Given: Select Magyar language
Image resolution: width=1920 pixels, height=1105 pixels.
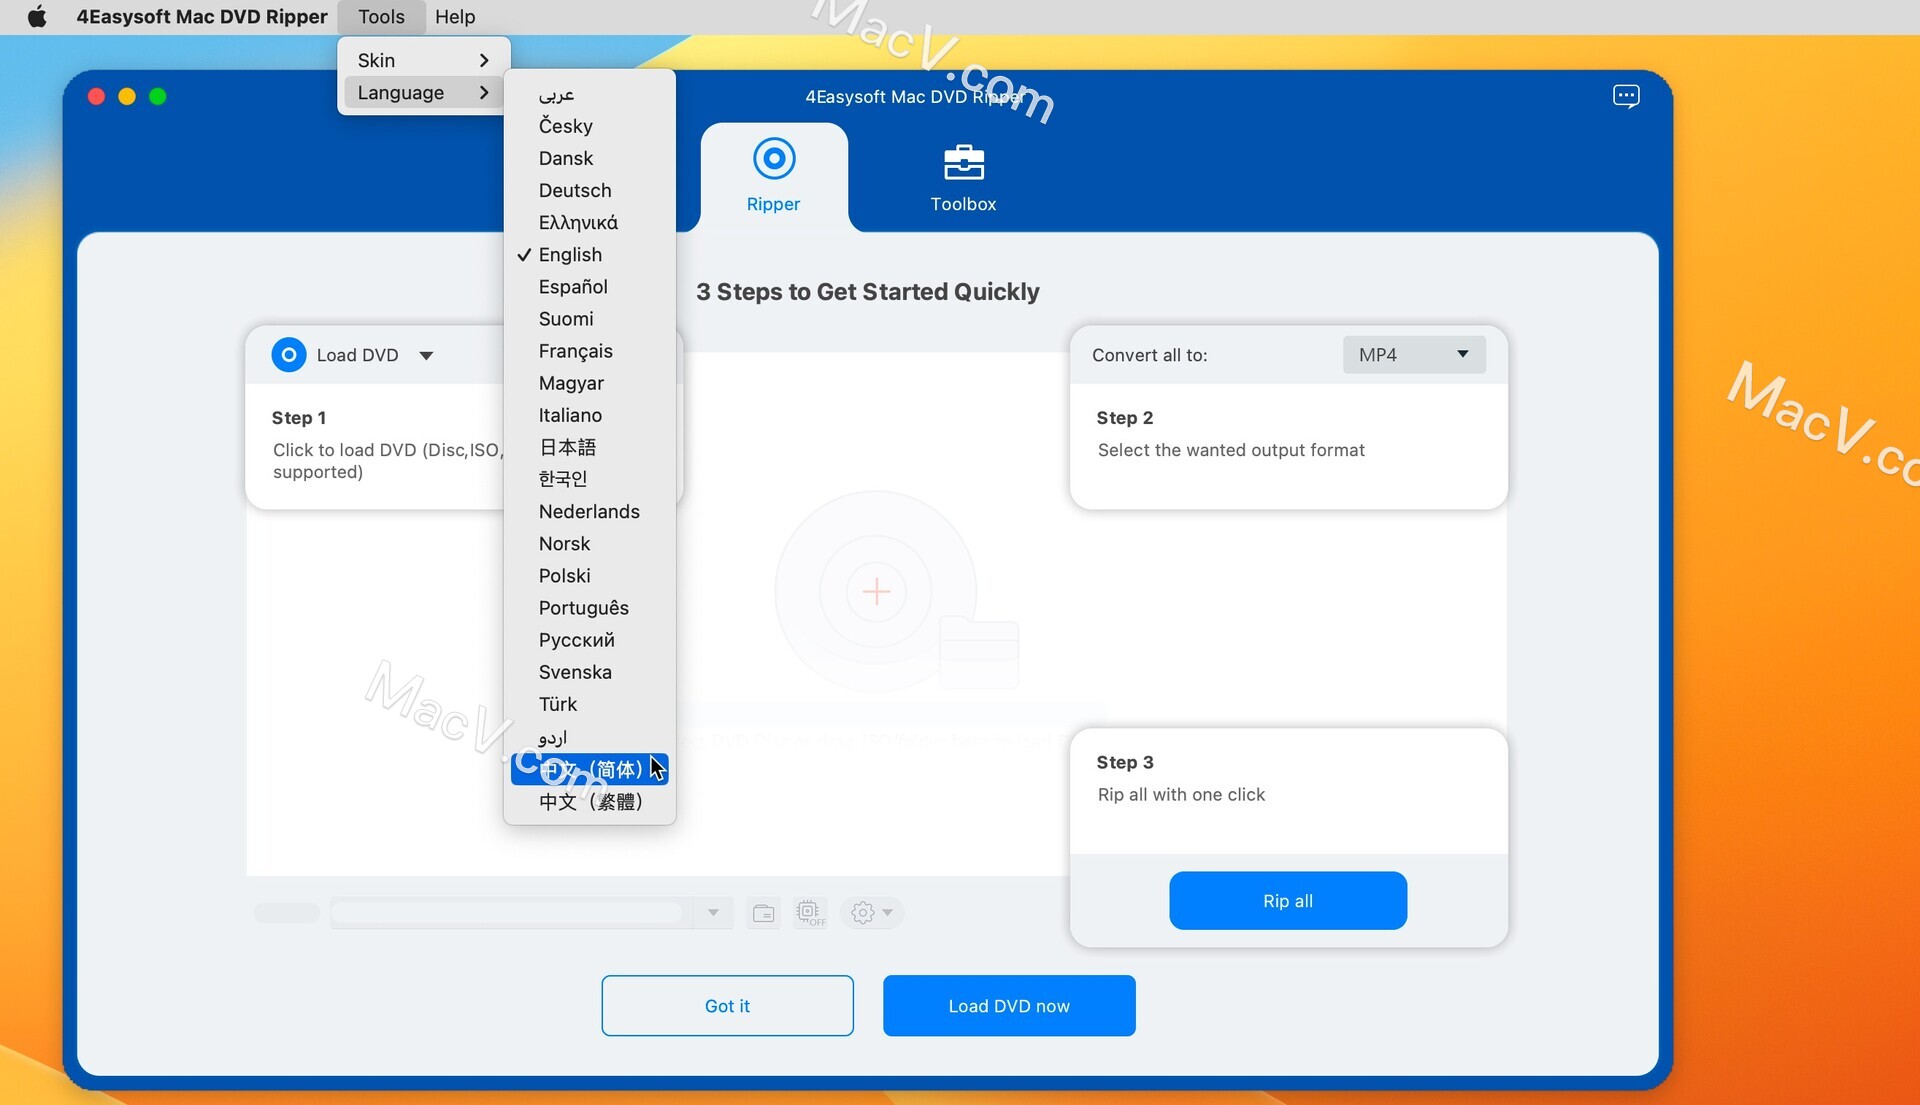Looking at the screenshot, I should 589,383.
